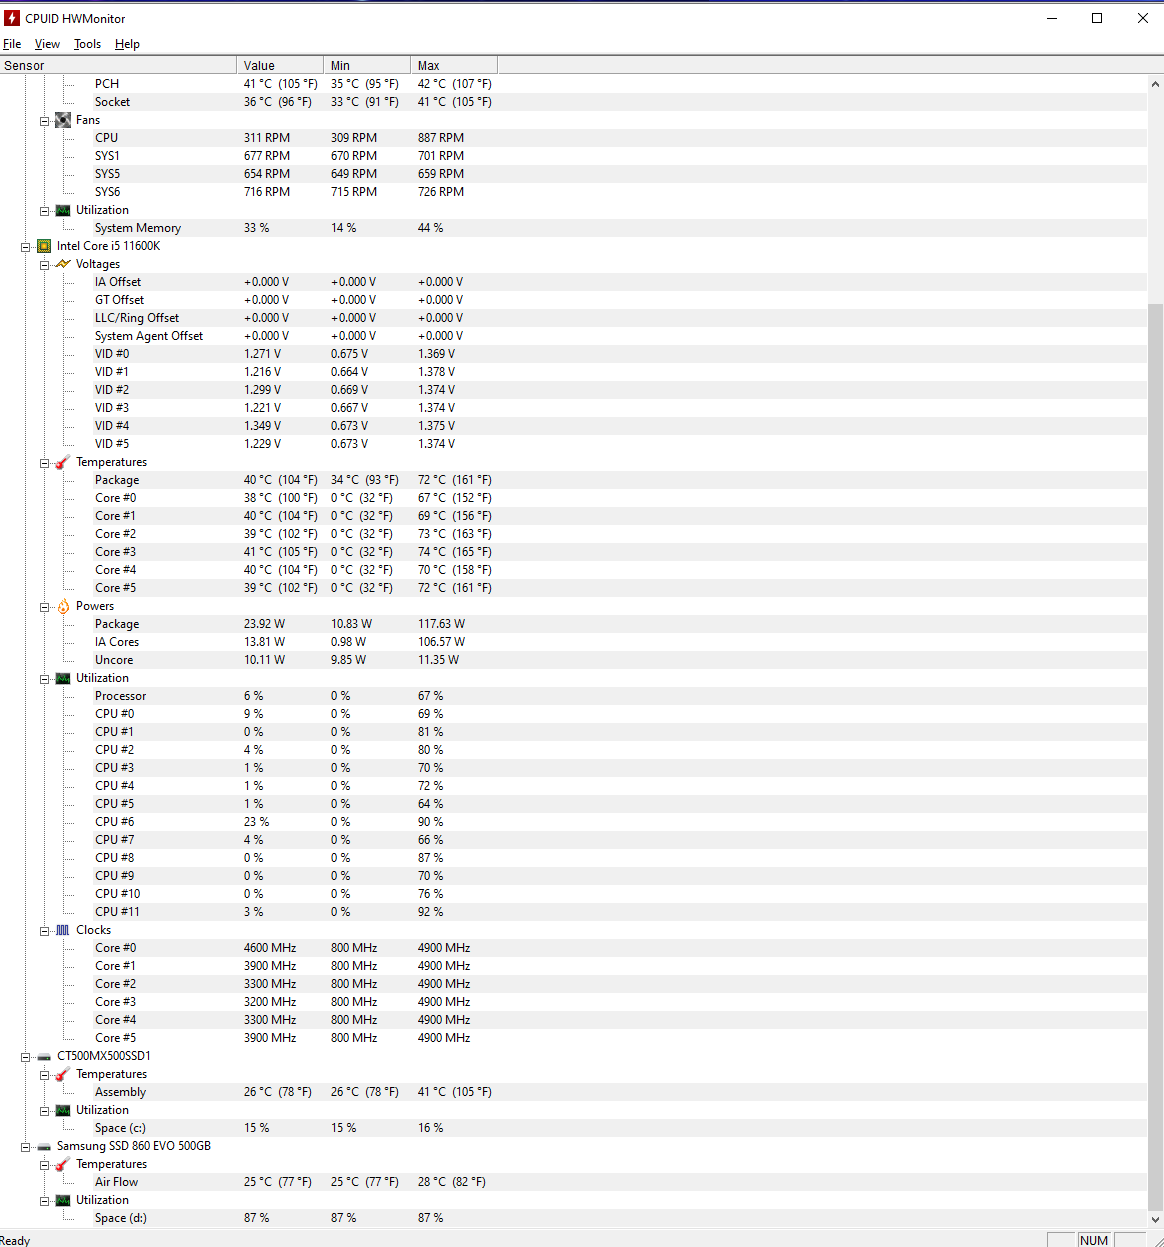Click the Sensor column header

click(118, 65)
